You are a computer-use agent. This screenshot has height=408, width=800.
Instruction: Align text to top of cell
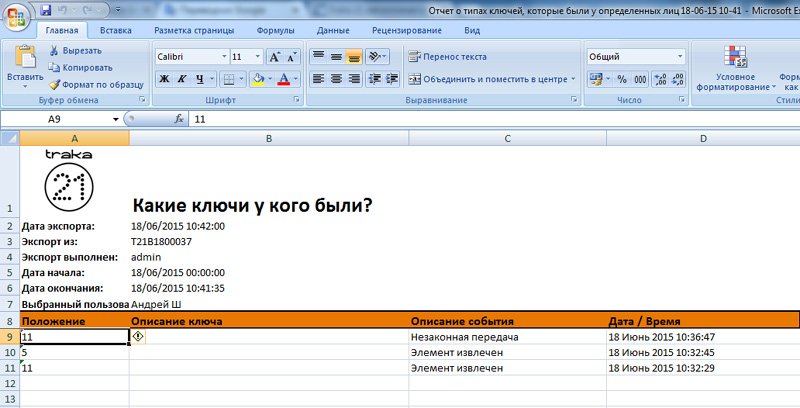coord(318,57)
